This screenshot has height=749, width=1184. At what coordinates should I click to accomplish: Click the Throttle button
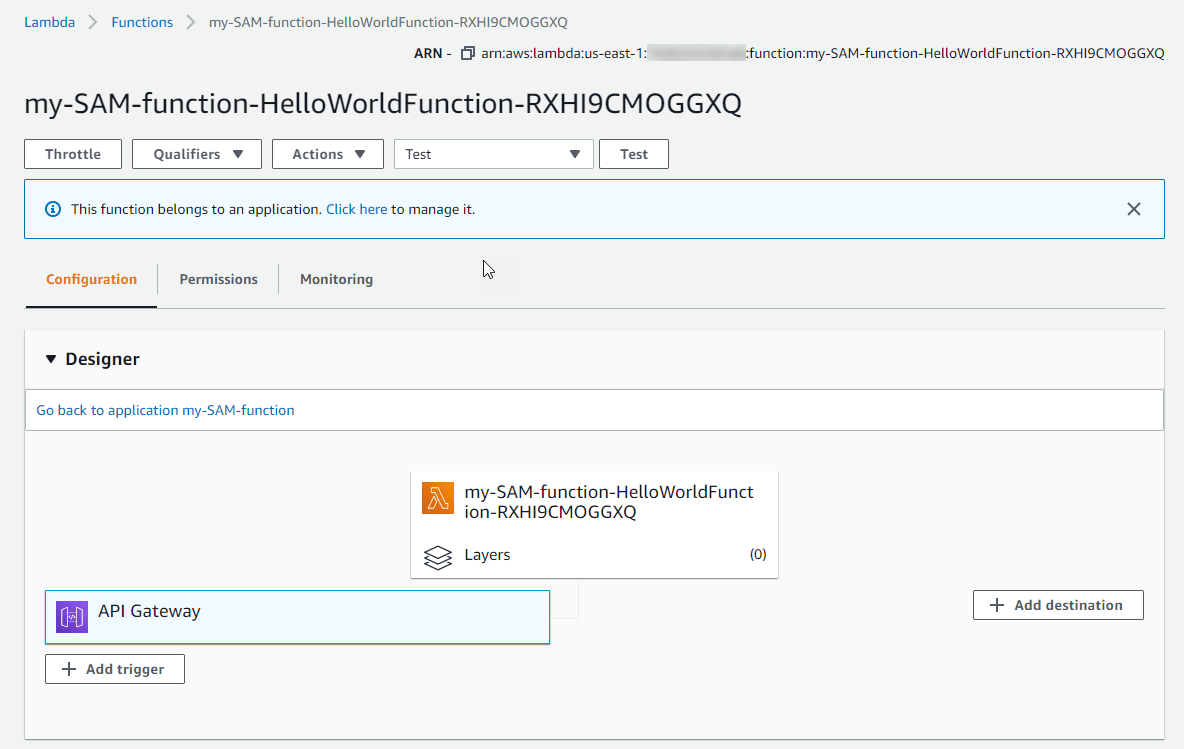(73, 154)
